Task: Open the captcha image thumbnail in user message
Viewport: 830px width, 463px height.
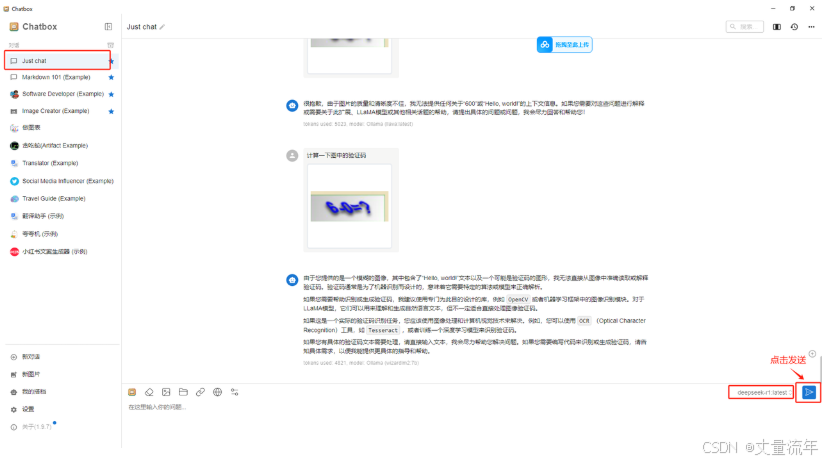Action: tap(349, 206)
